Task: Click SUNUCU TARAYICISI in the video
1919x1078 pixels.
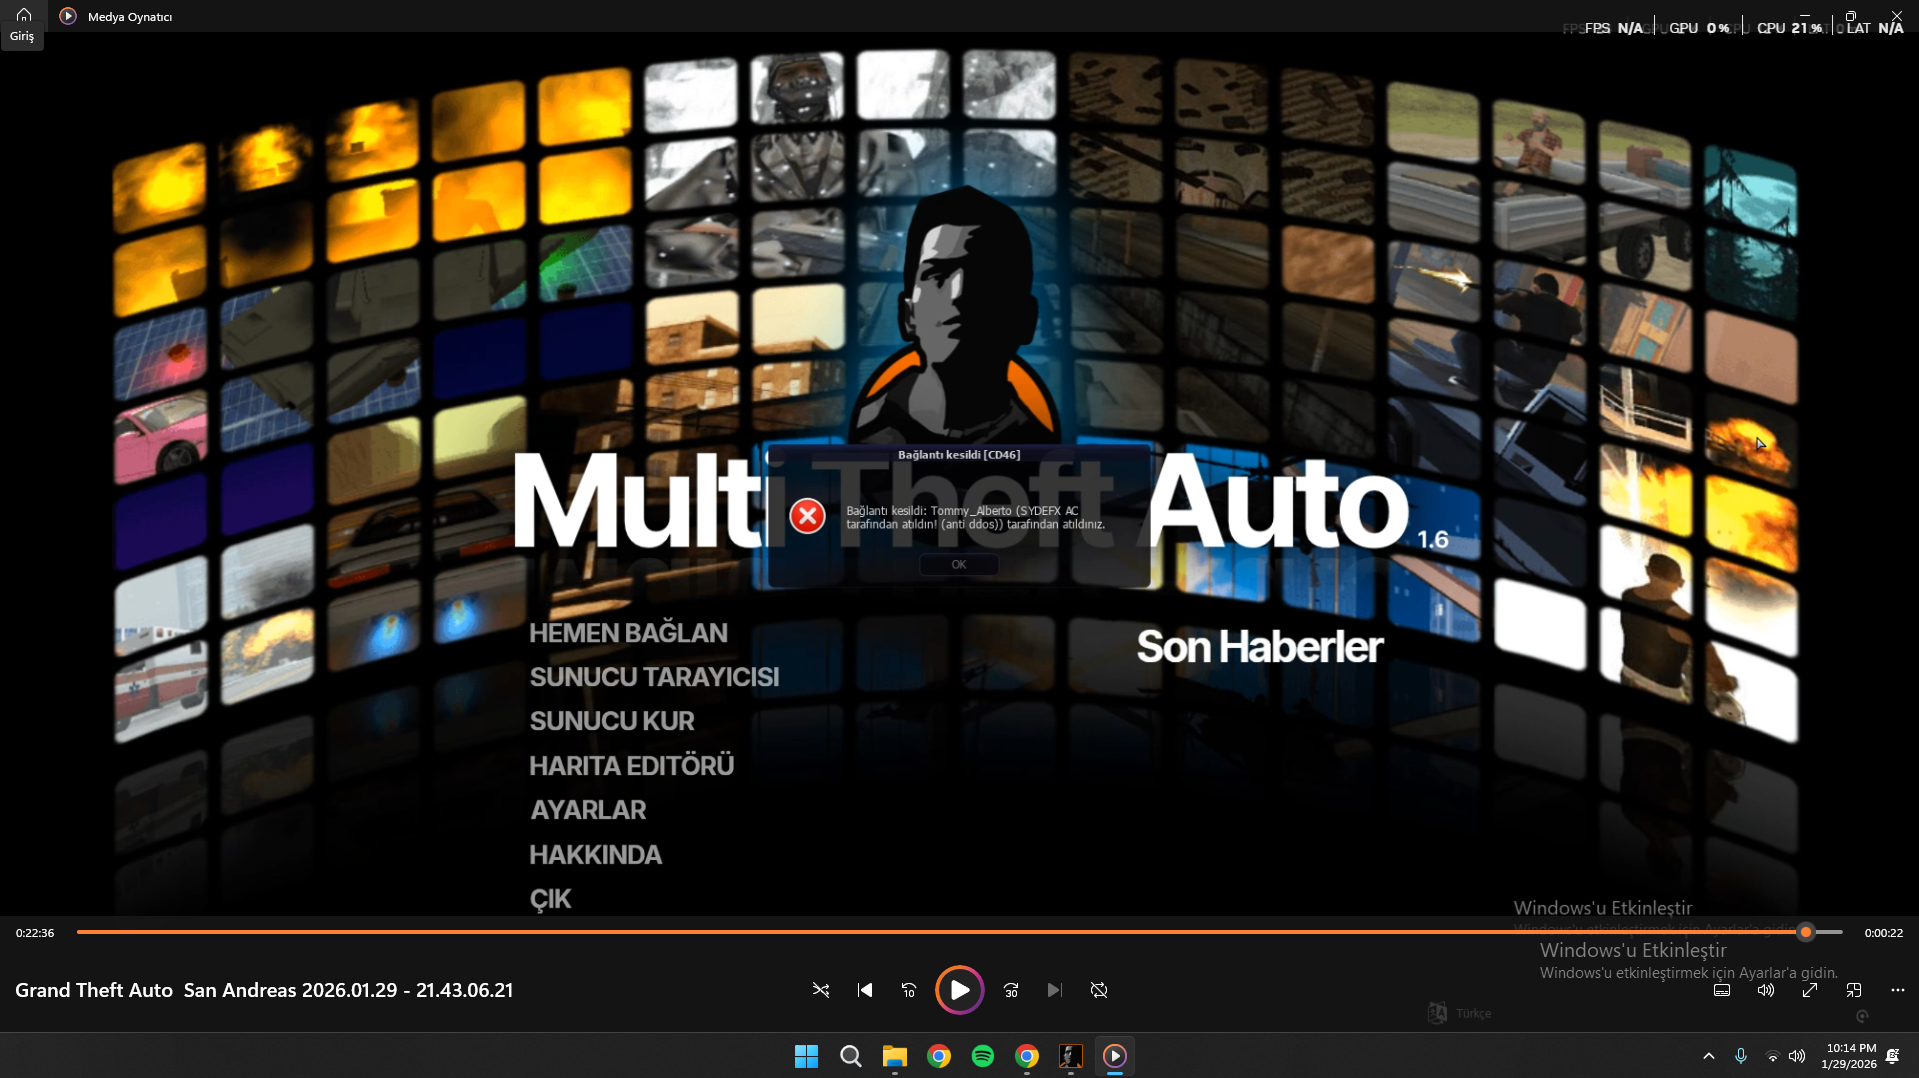Action: pyautogui.click(x=654, y=677)
